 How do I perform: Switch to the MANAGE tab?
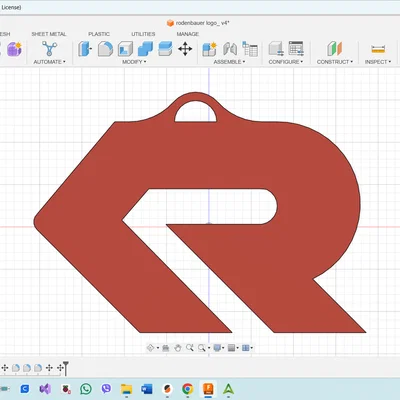(188, 34)
